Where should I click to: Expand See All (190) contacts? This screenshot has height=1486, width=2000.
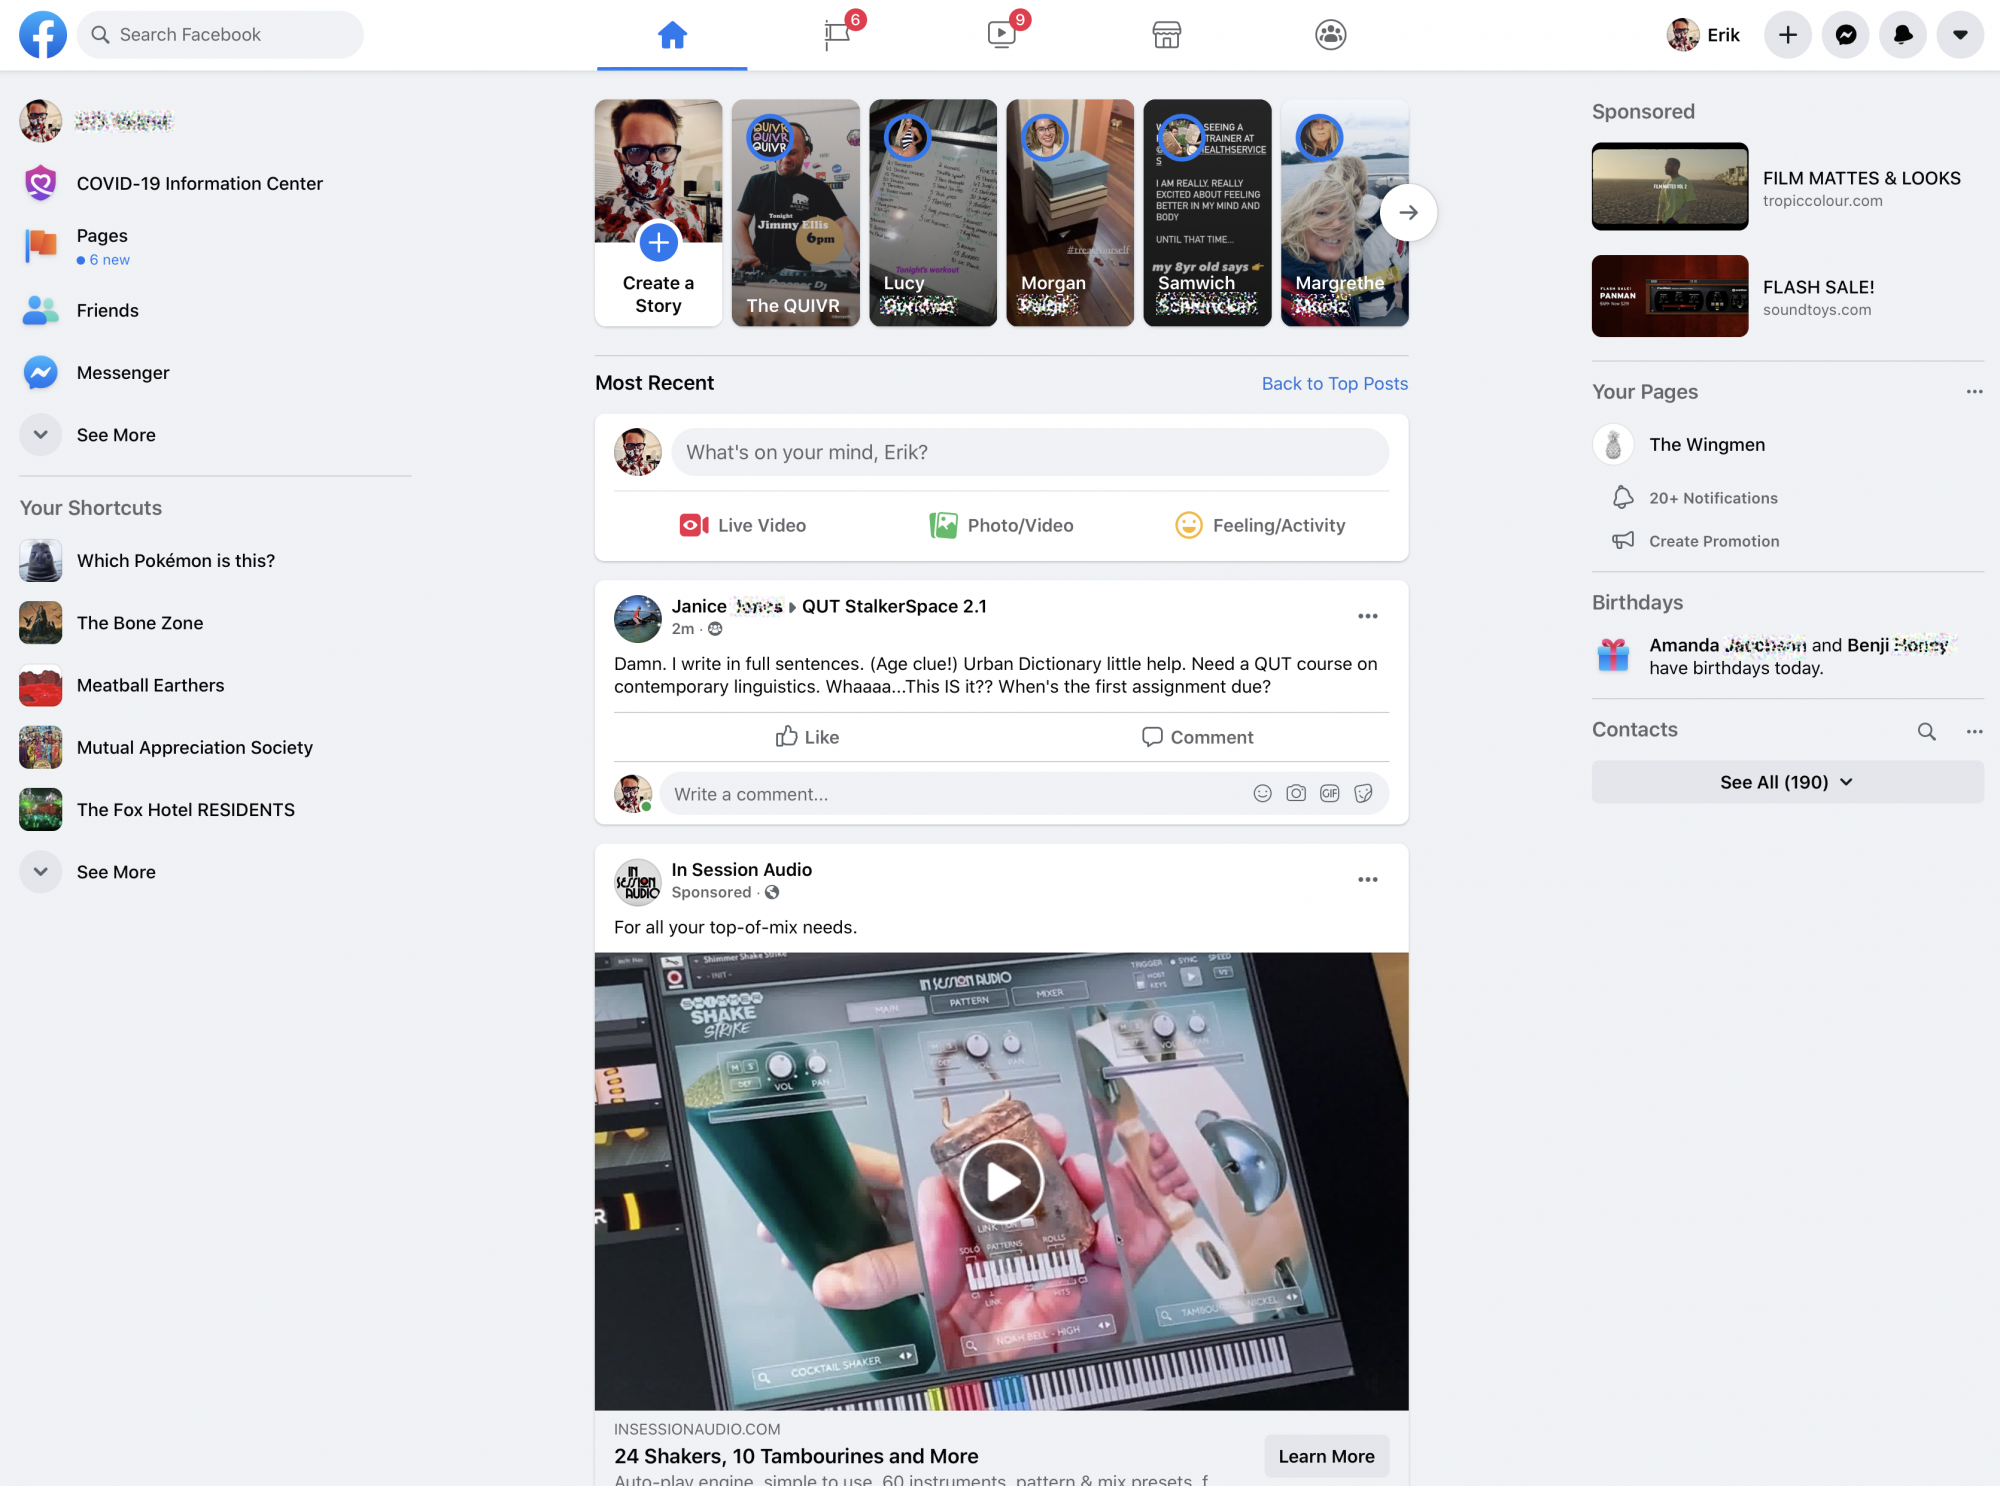pos(1787,782)
